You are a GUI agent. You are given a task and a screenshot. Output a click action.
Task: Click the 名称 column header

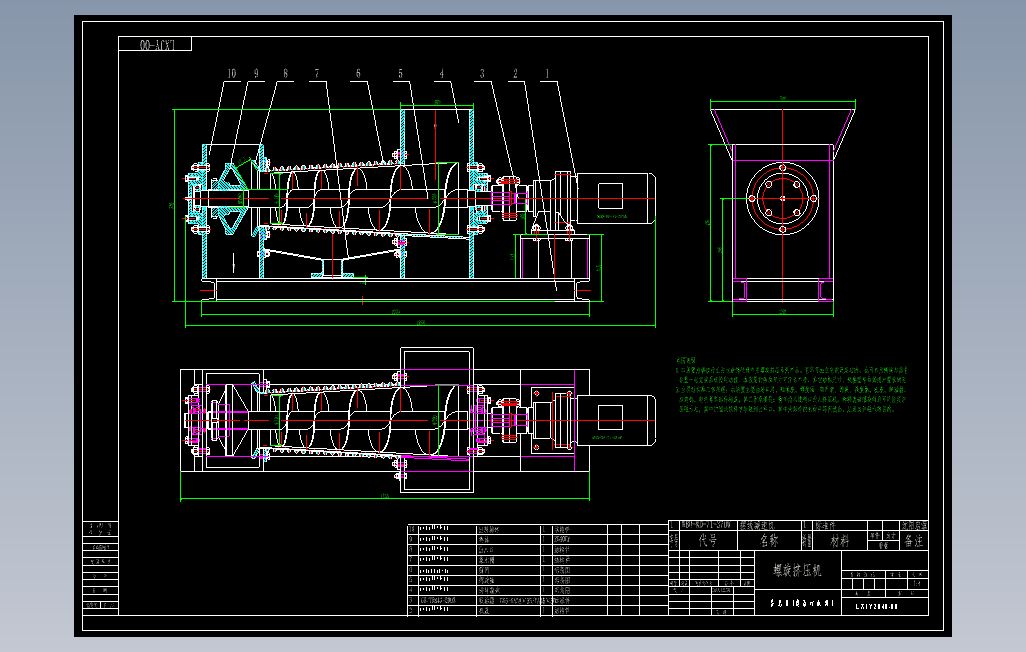click(x=770, y=540)
